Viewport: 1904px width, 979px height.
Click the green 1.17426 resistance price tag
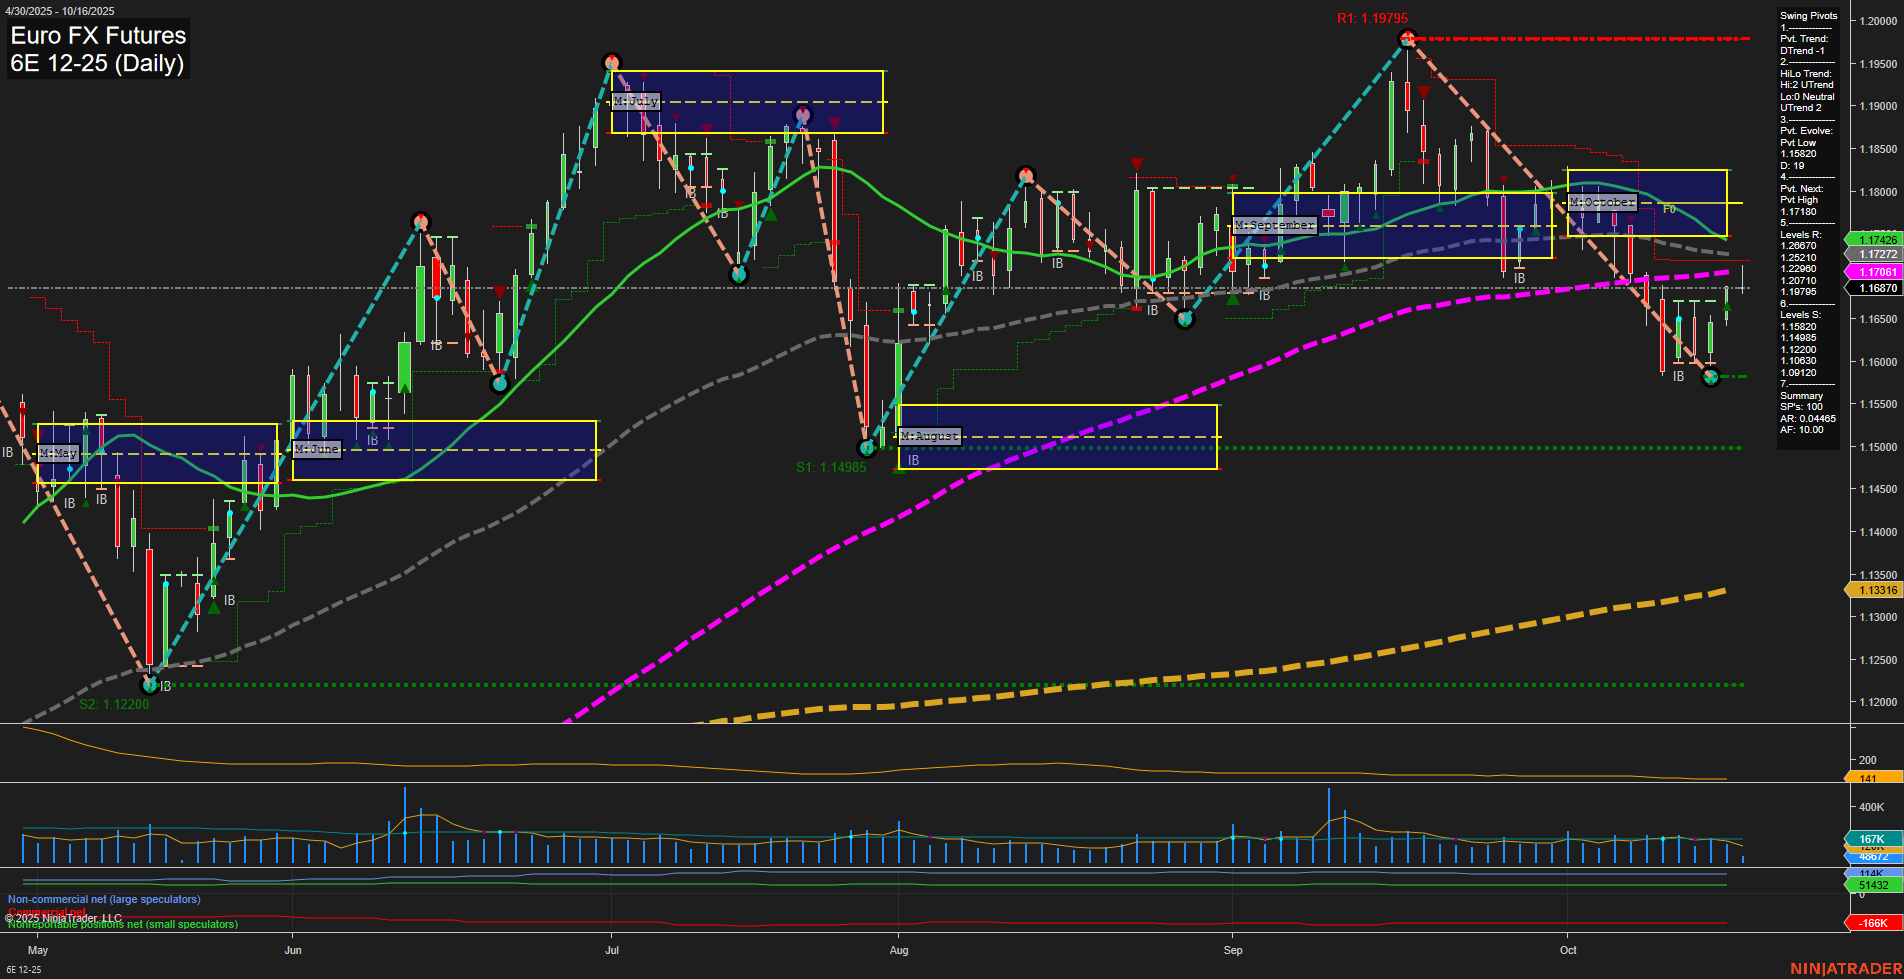(1874, 240)
